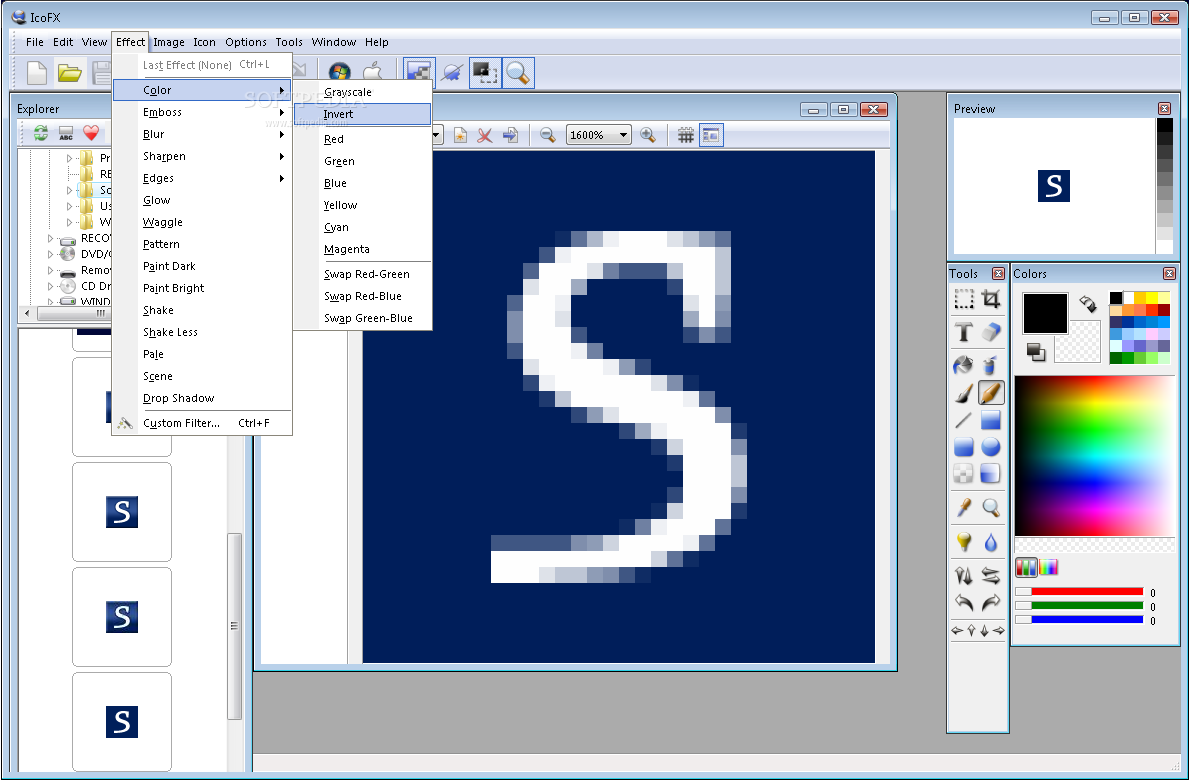Click the Rotate Right arrow icon
This screenshot has width=1190, height=782.
point(990,603)
